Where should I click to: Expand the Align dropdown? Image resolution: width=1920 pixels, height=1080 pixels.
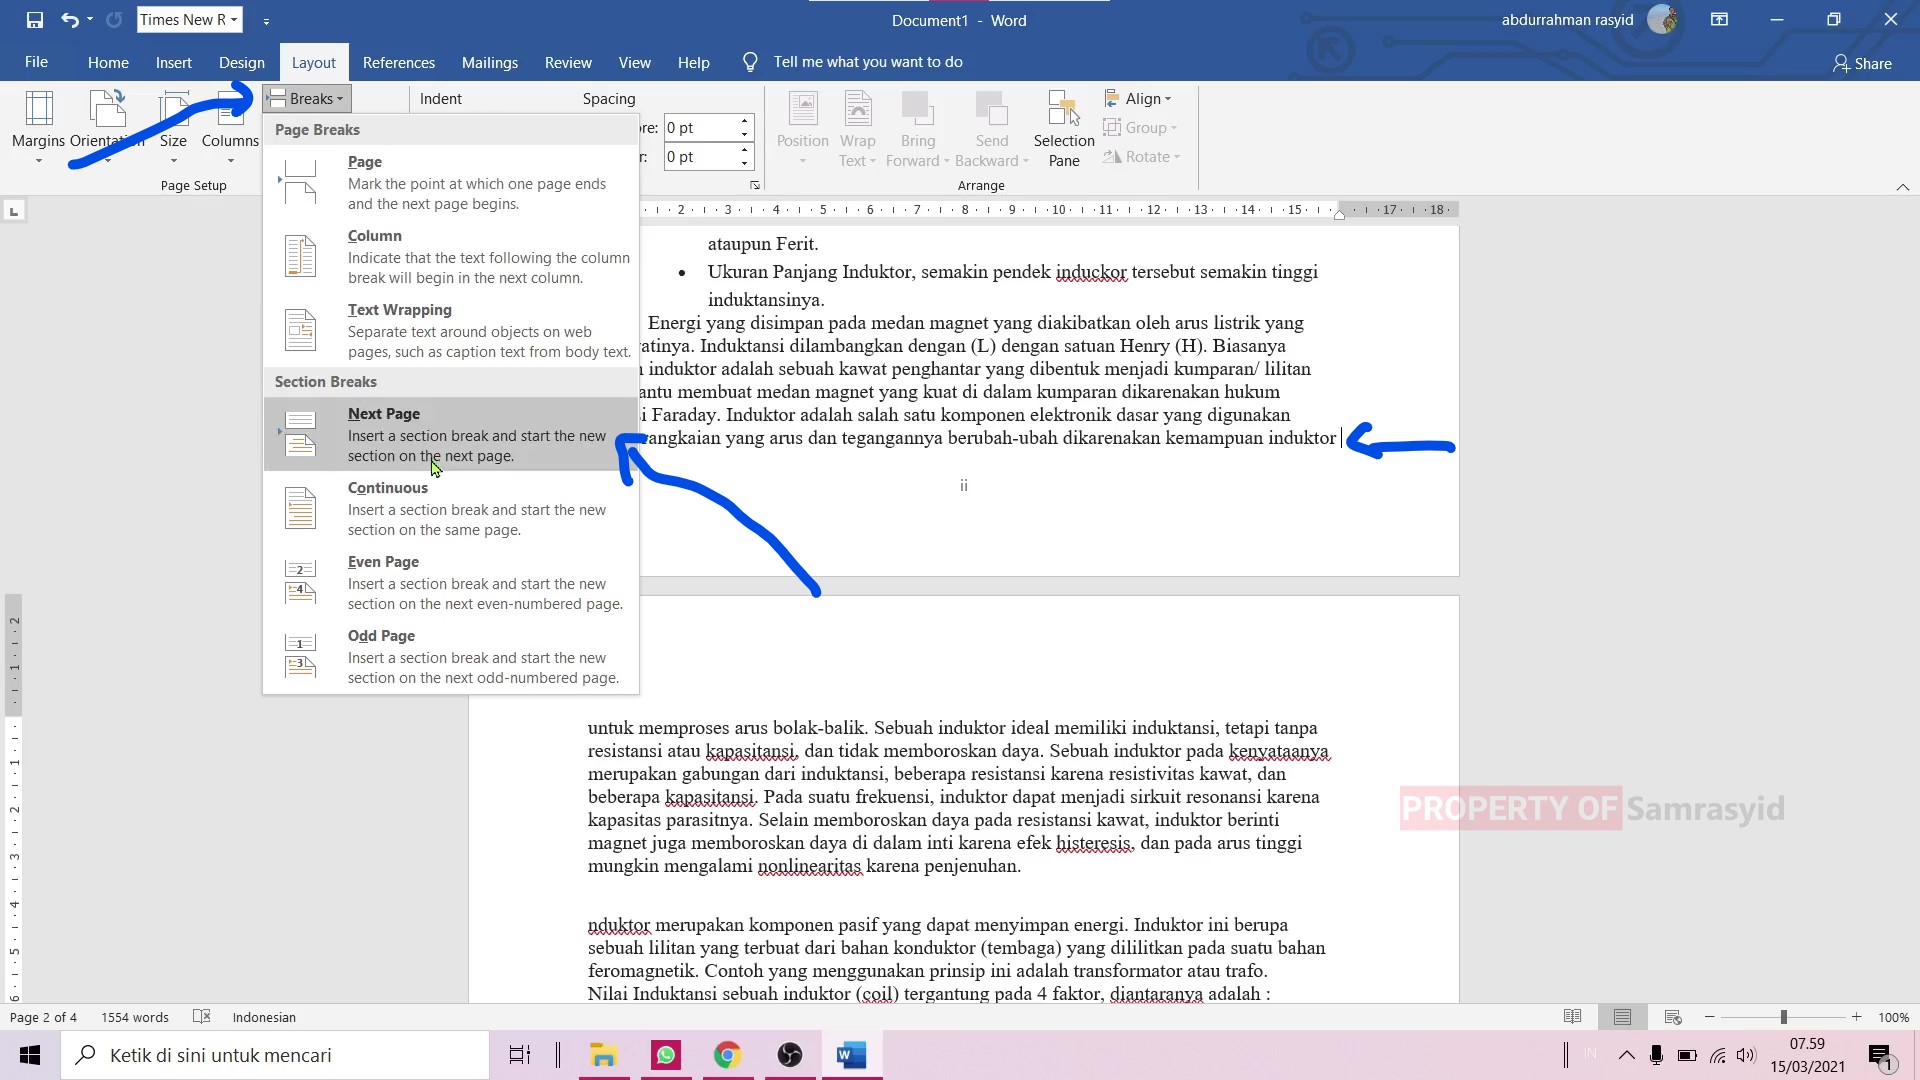pyautogui.click(x=1138, y=98)
